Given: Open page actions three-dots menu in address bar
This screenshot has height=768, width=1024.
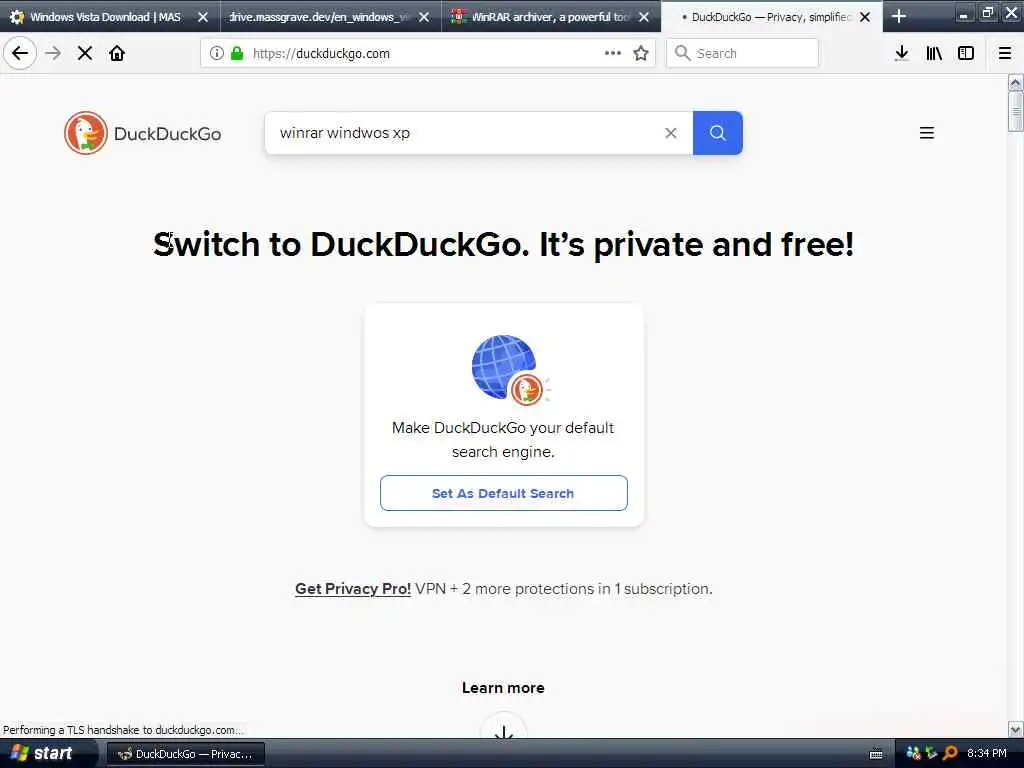Looking at the screenshot, I should point(613,53).
